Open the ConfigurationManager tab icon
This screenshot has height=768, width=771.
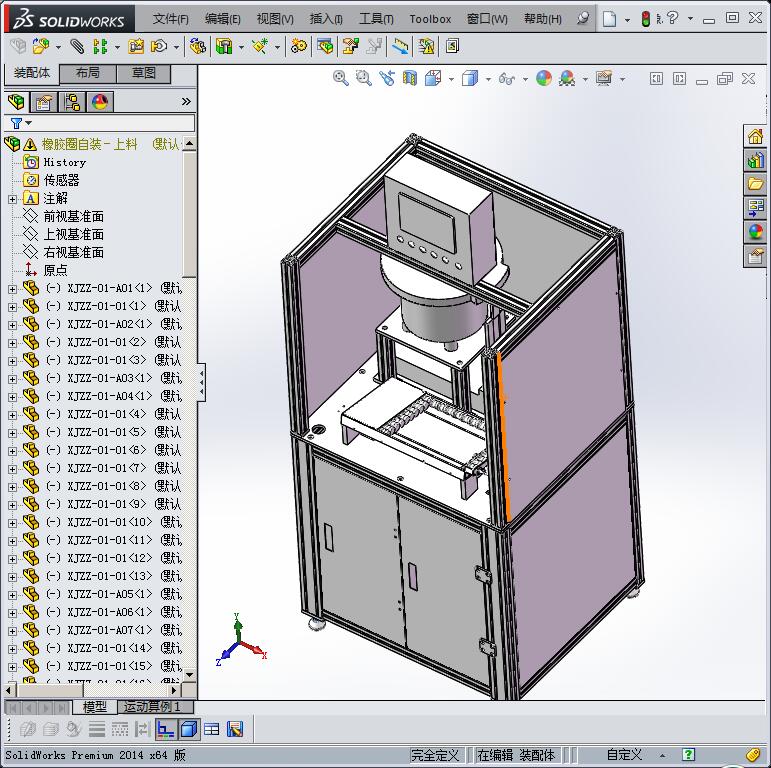(72, 102)
